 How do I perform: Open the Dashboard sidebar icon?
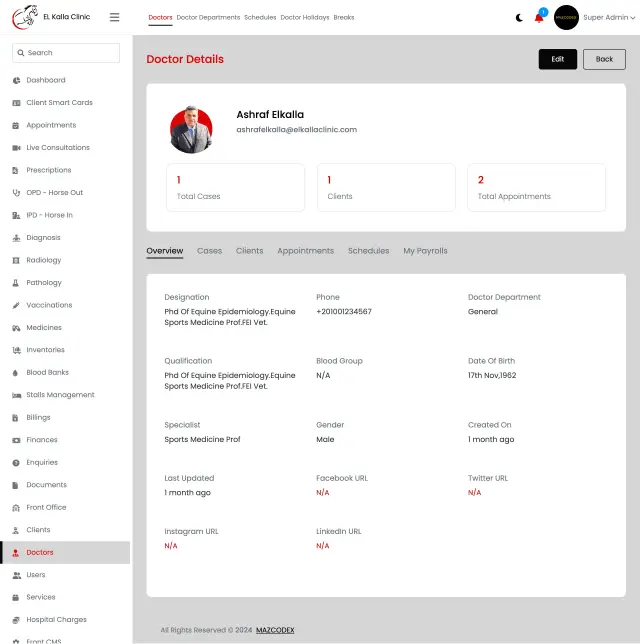(x=16, y=80)
